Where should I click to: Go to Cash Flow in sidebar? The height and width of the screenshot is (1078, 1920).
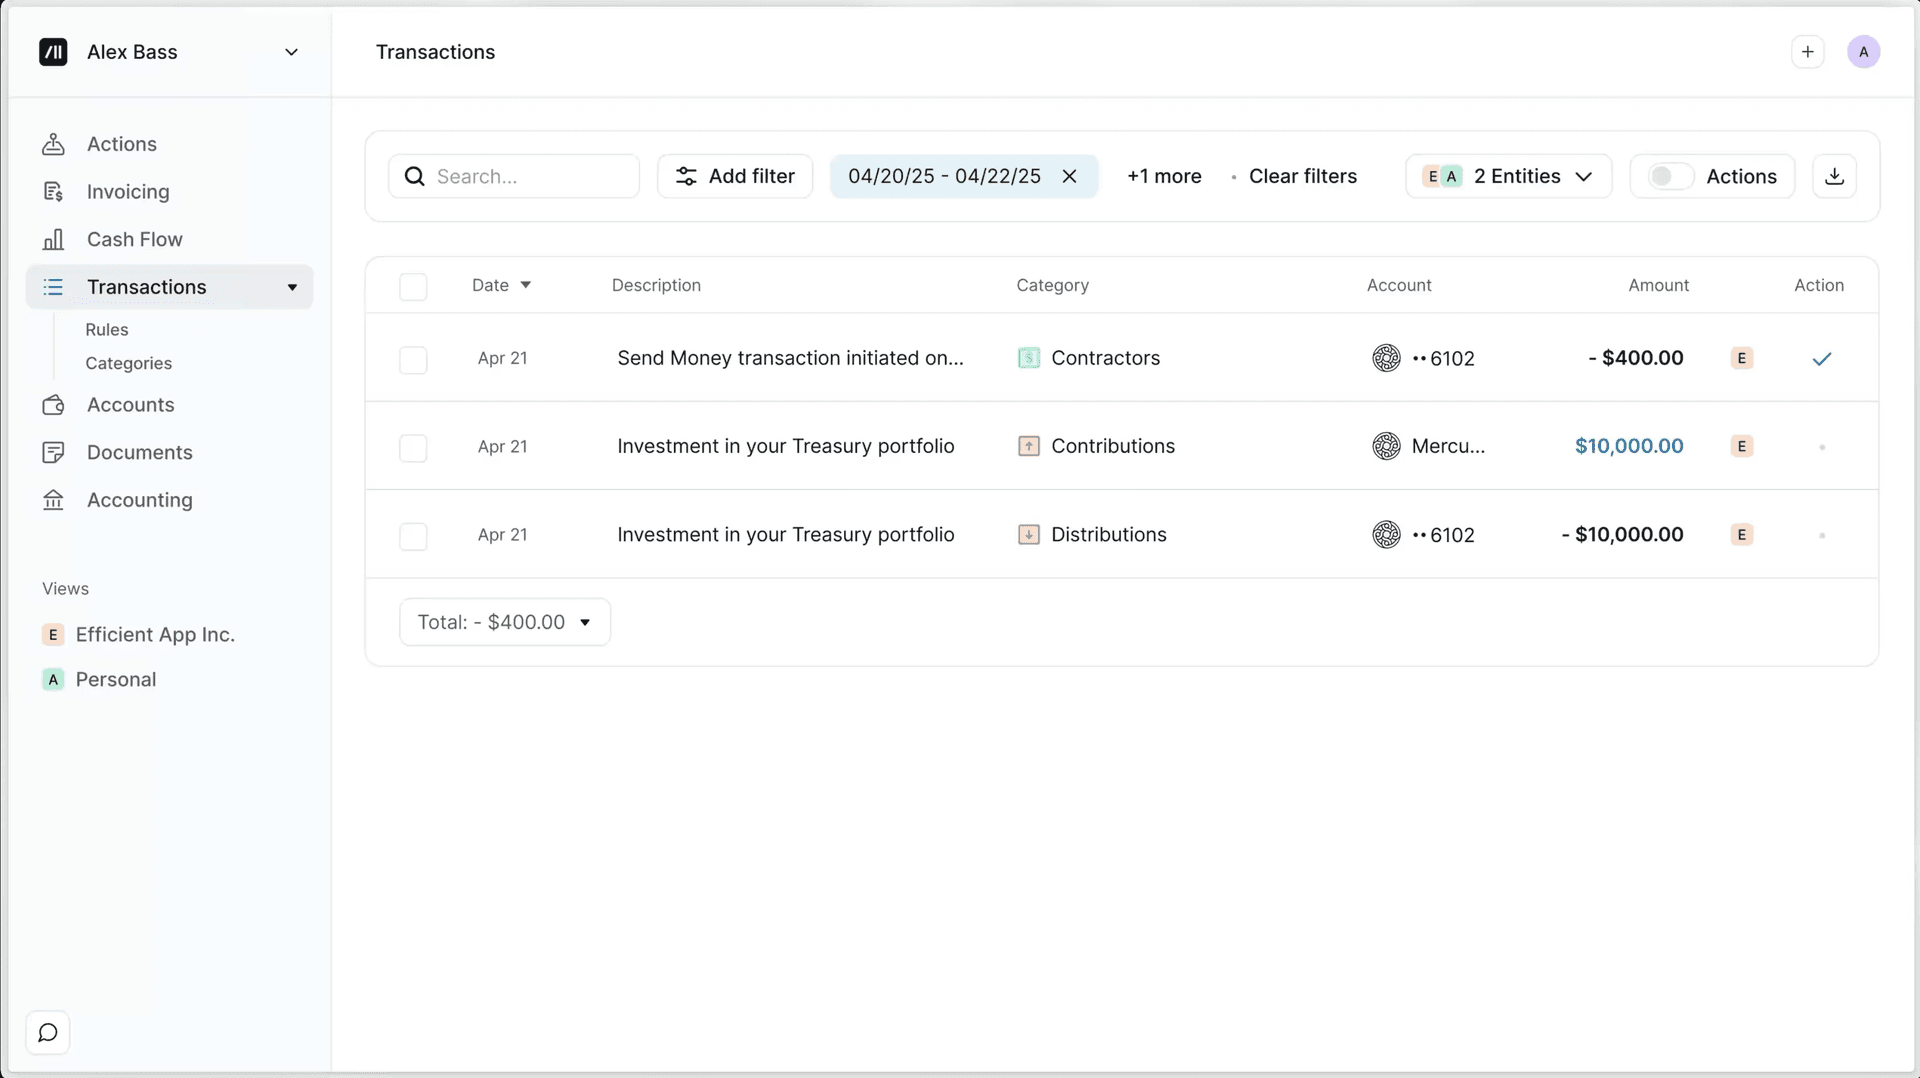134,239
